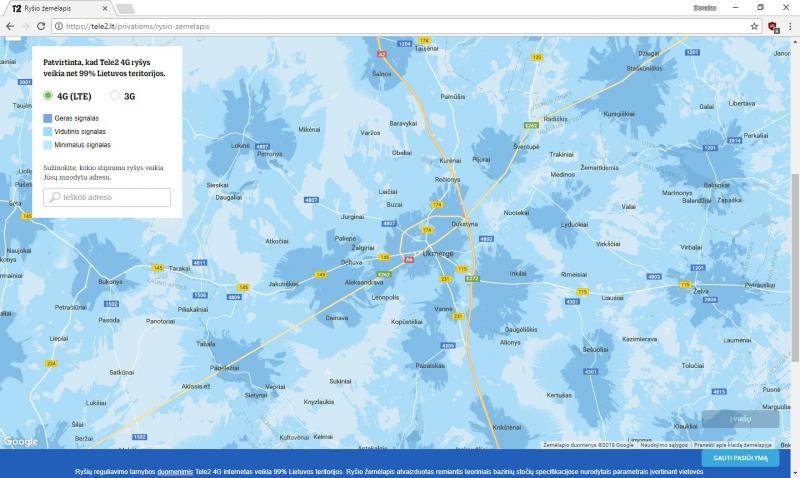Click the Šešuoliai town label
Viewport: 800px width, 478px height.
tap(595, 349)
